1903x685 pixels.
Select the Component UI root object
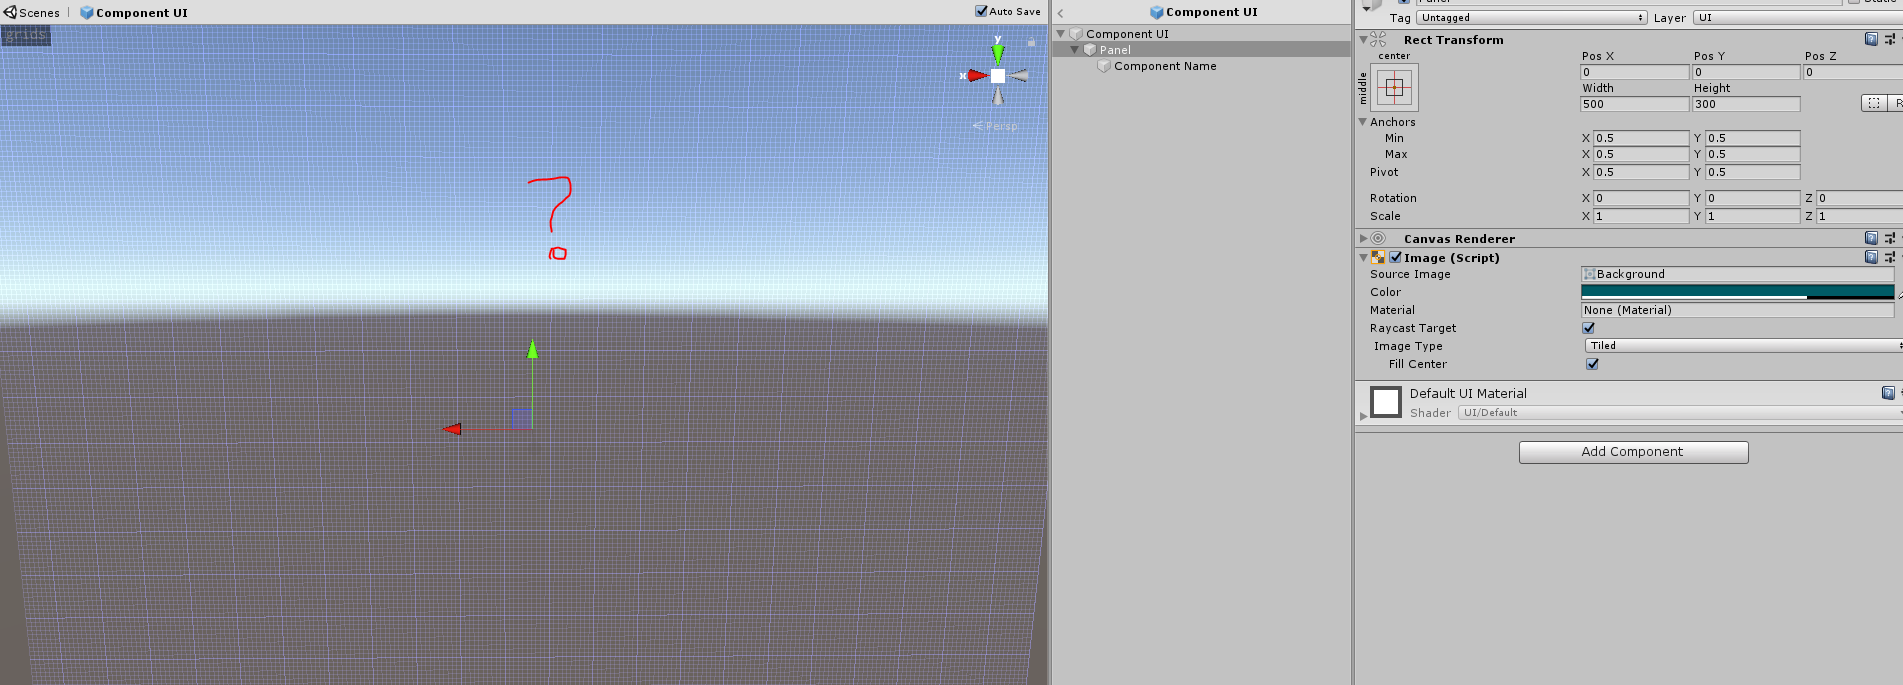pos(1127,34)
